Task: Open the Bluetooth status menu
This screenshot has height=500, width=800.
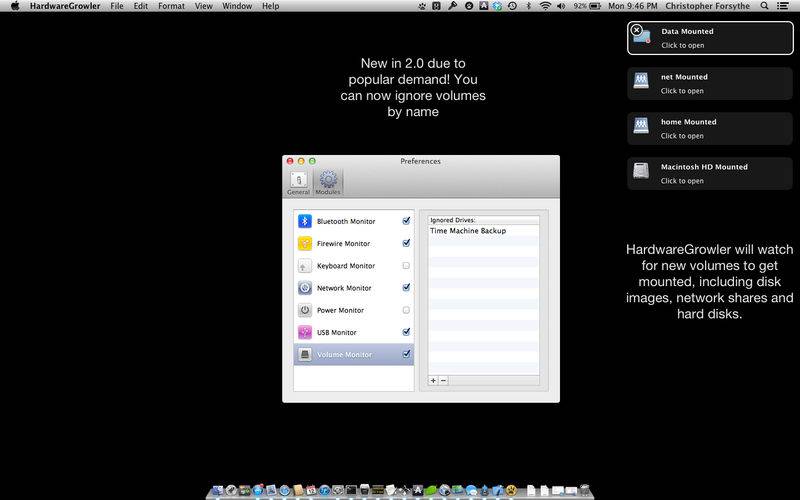Action: (529, 6)
